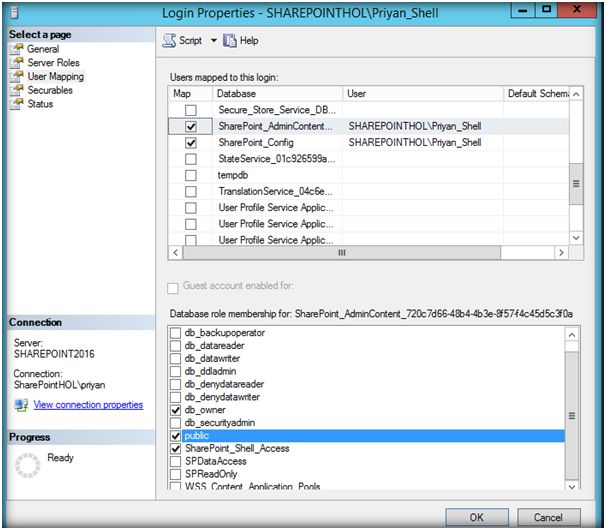Tick the db_backupoperator role checkbox
The image size is (606, 530).
[x=175, y=333]
